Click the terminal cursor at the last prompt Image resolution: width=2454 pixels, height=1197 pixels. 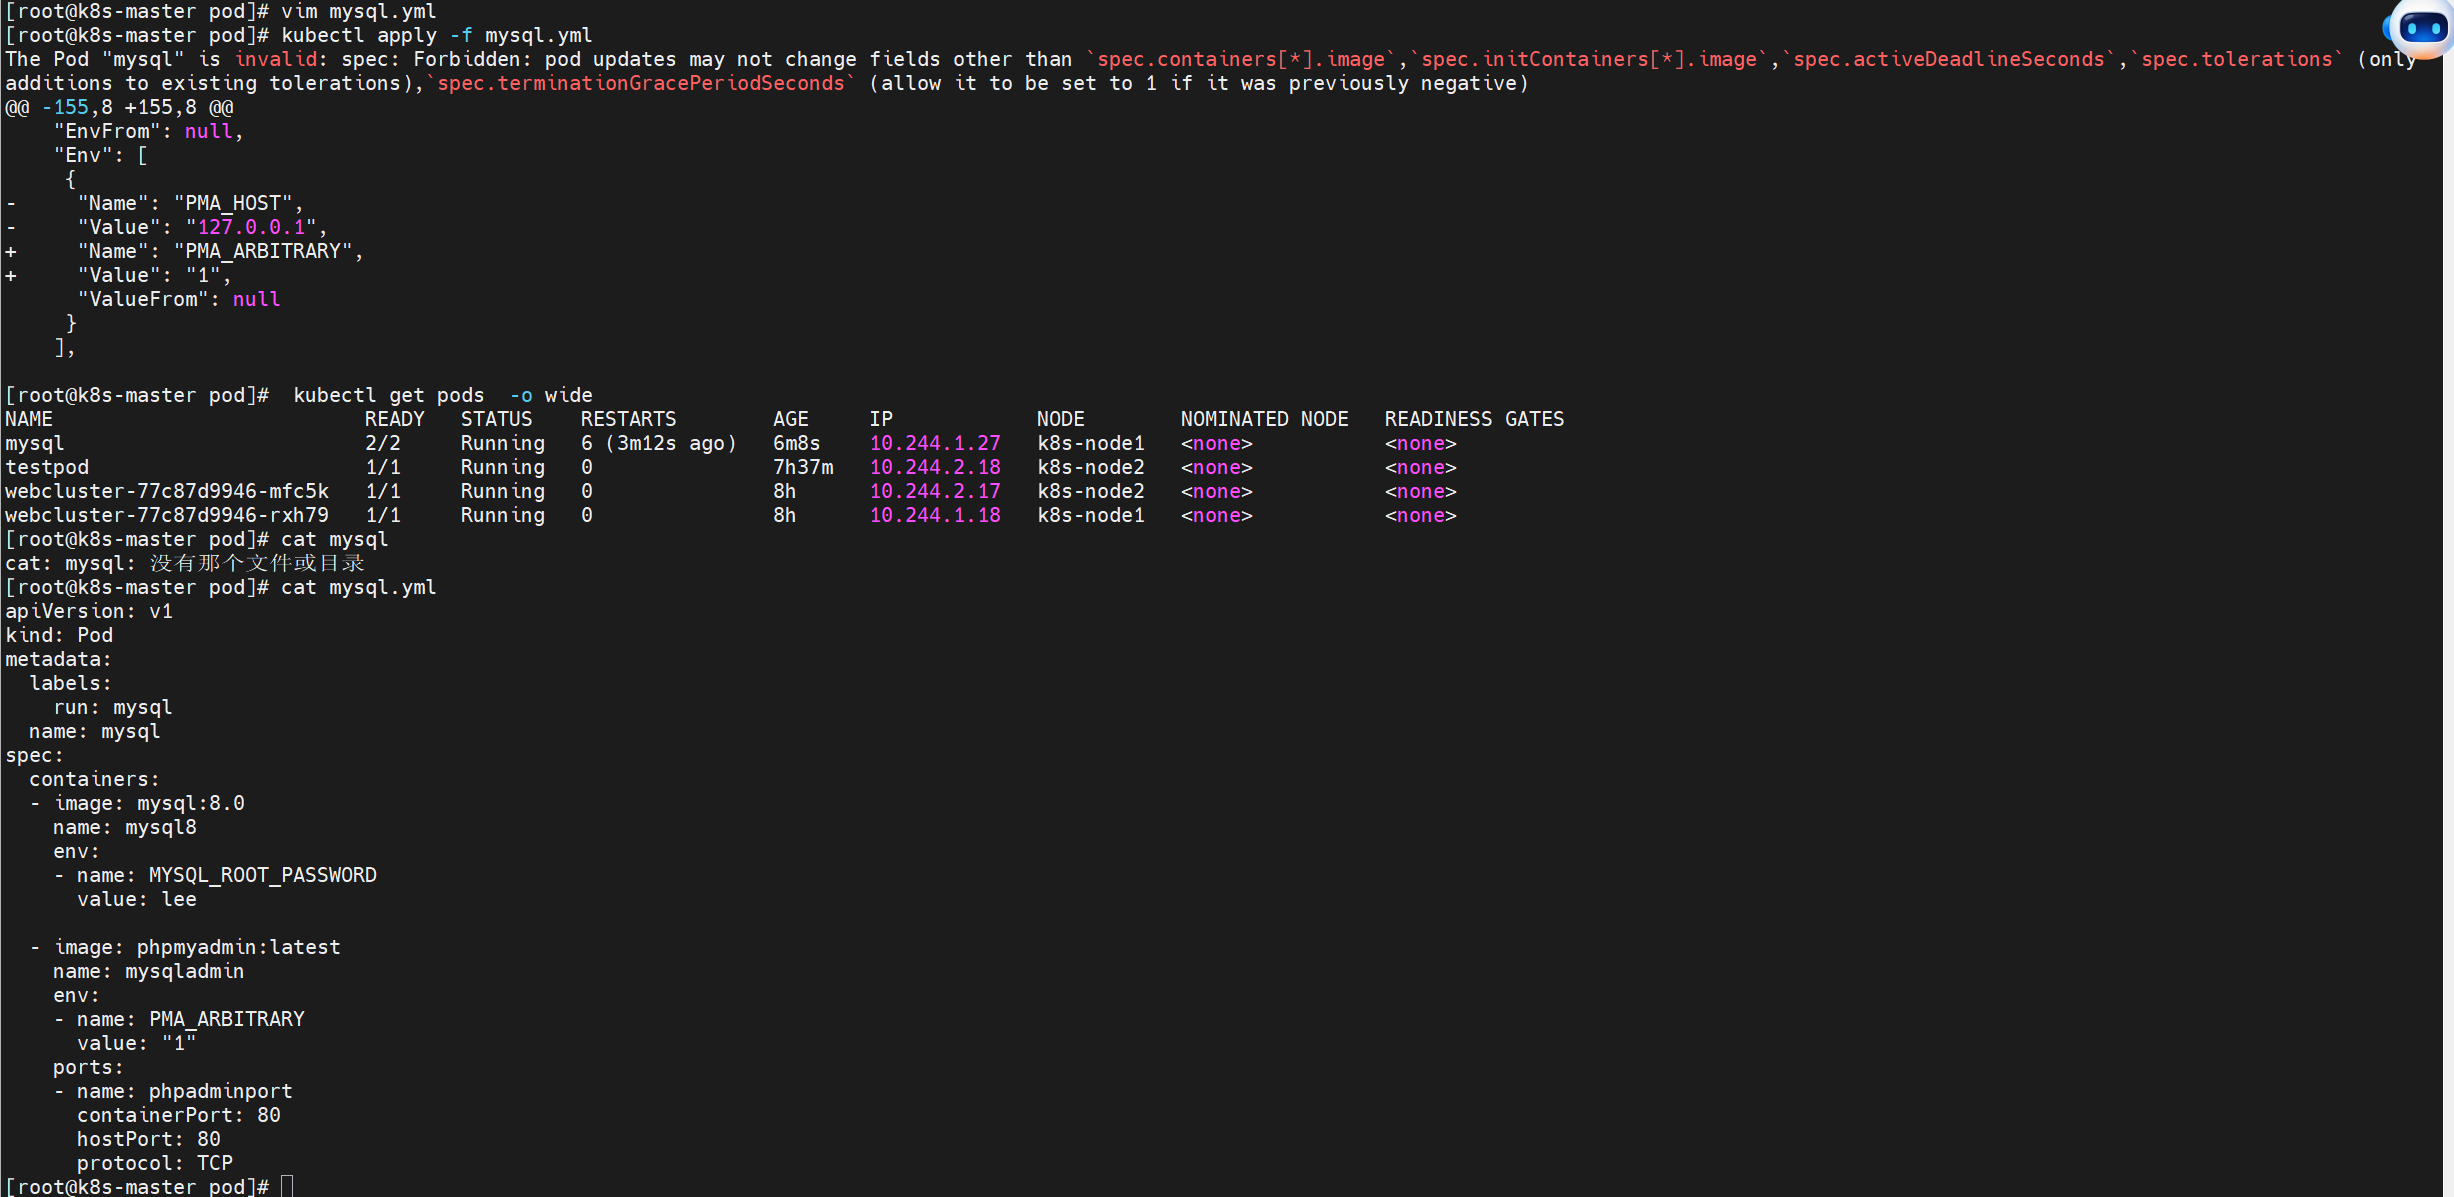[x=287, y=1186]
